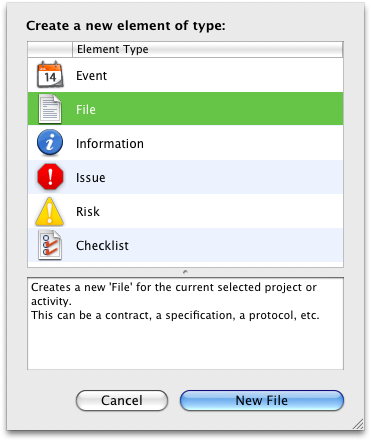Select the Risk element type text
The image size is (371, 441).
click(88, 212)
